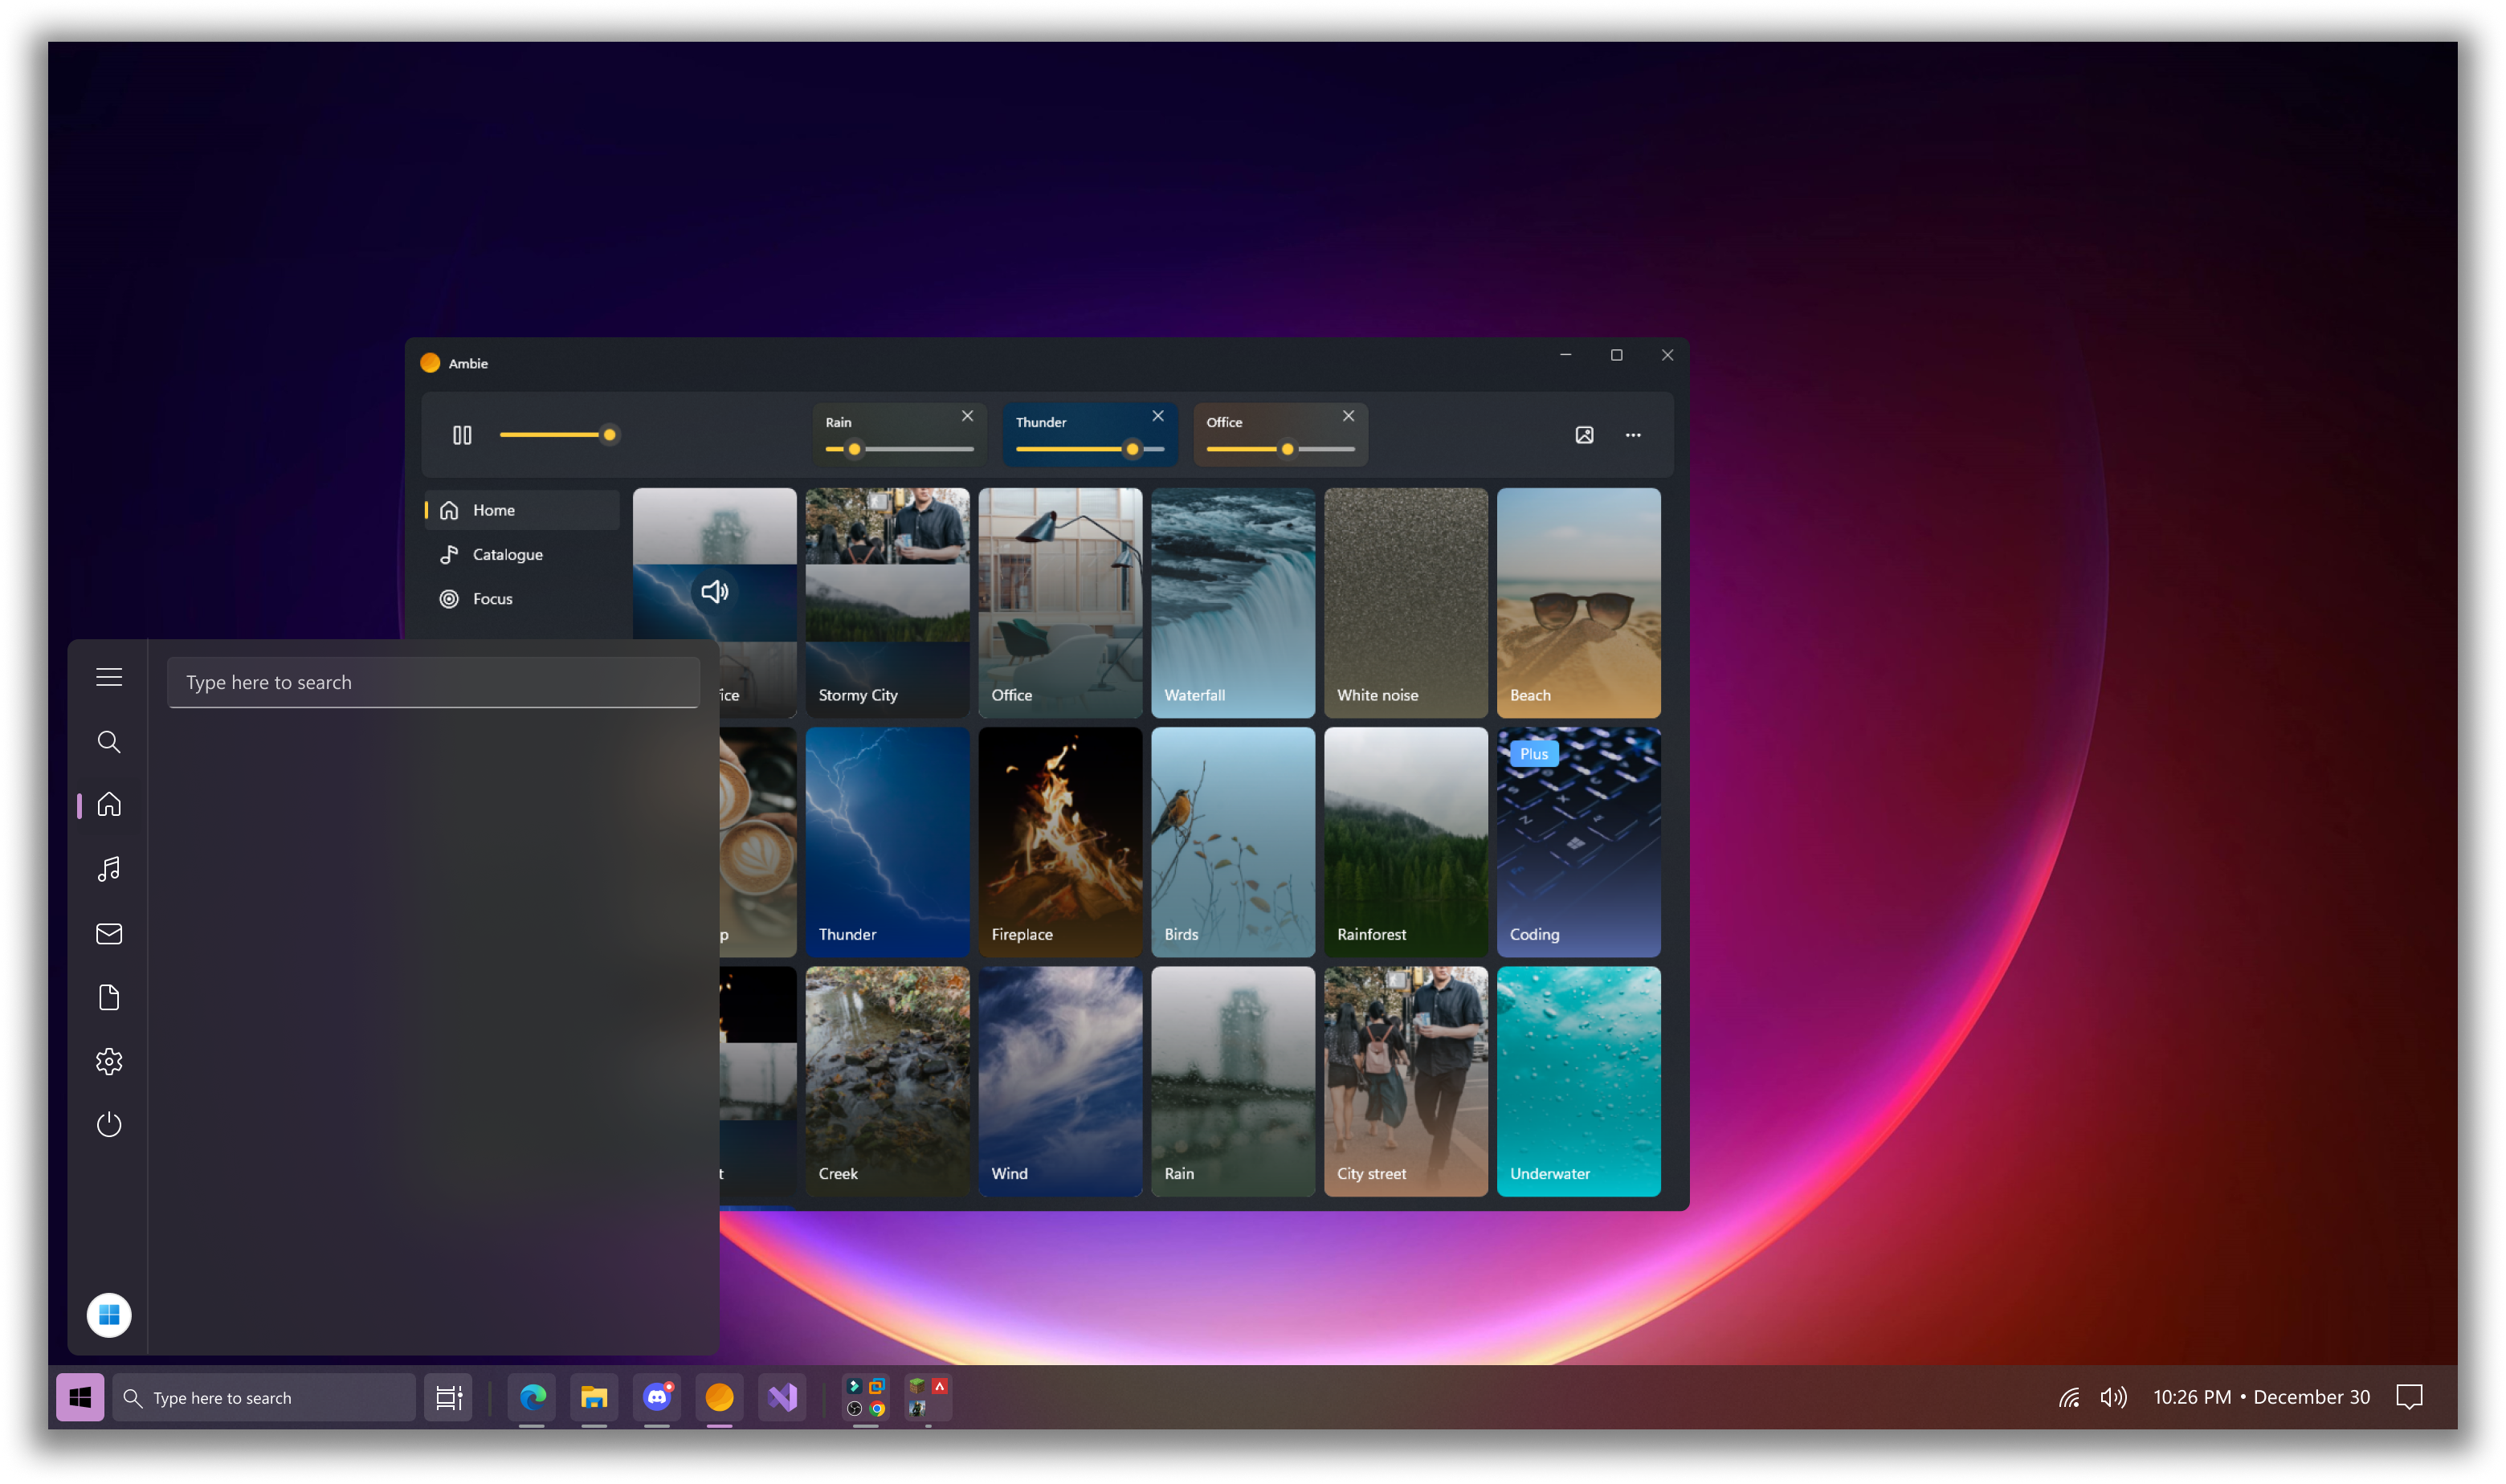Screen dimensions: 2506x1484
Task: Open the more options ellipsis menu
Action: 1633,435
